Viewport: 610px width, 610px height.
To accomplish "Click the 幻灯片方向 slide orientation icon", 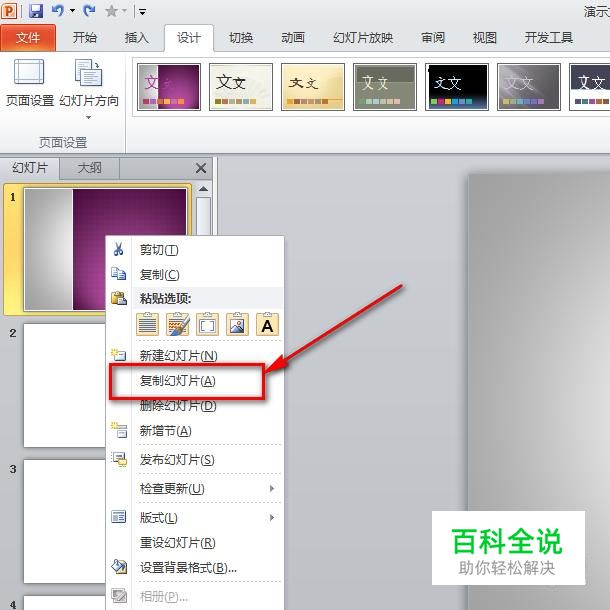I will click(88, 72).
